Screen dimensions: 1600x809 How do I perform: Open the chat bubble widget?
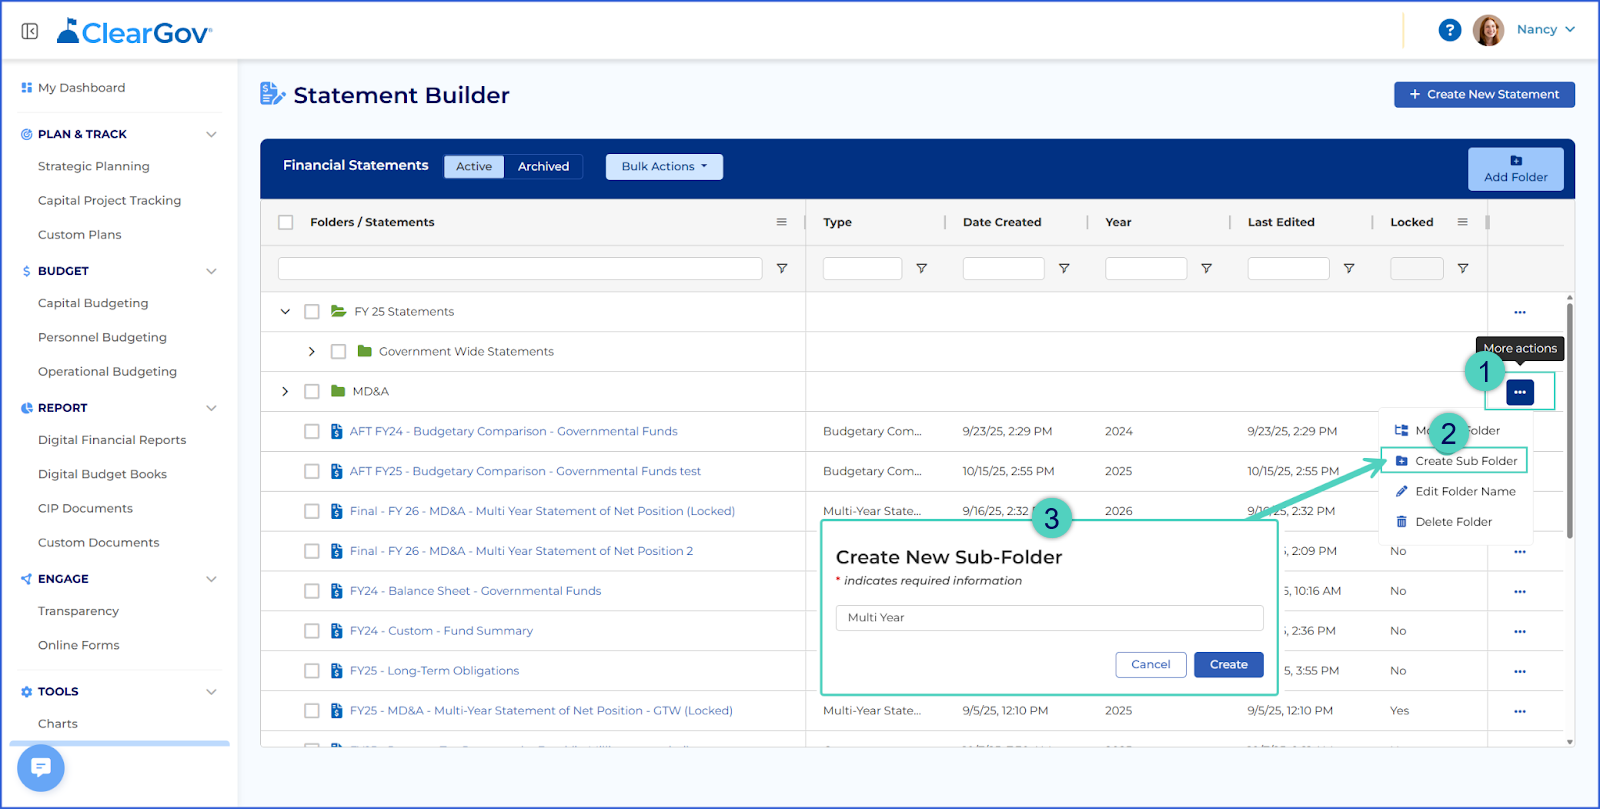click(x=41, y=768)
